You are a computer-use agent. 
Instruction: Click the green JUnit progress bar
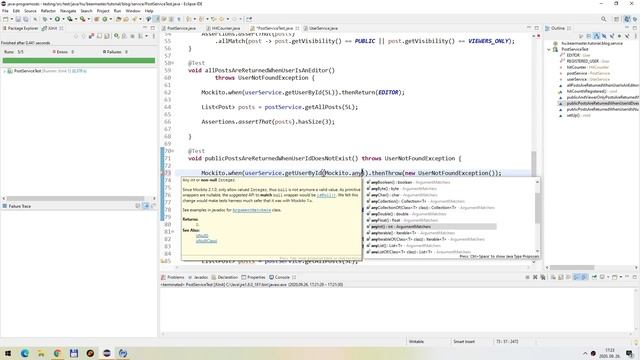79,60
